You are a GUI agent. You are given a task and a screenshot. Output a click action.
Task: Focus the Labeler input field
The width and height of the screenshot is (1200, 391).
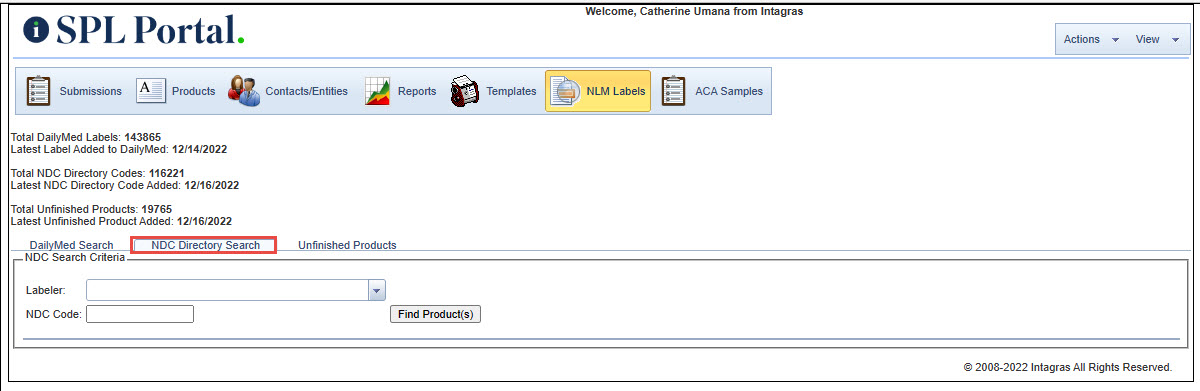tap(228, 290)
